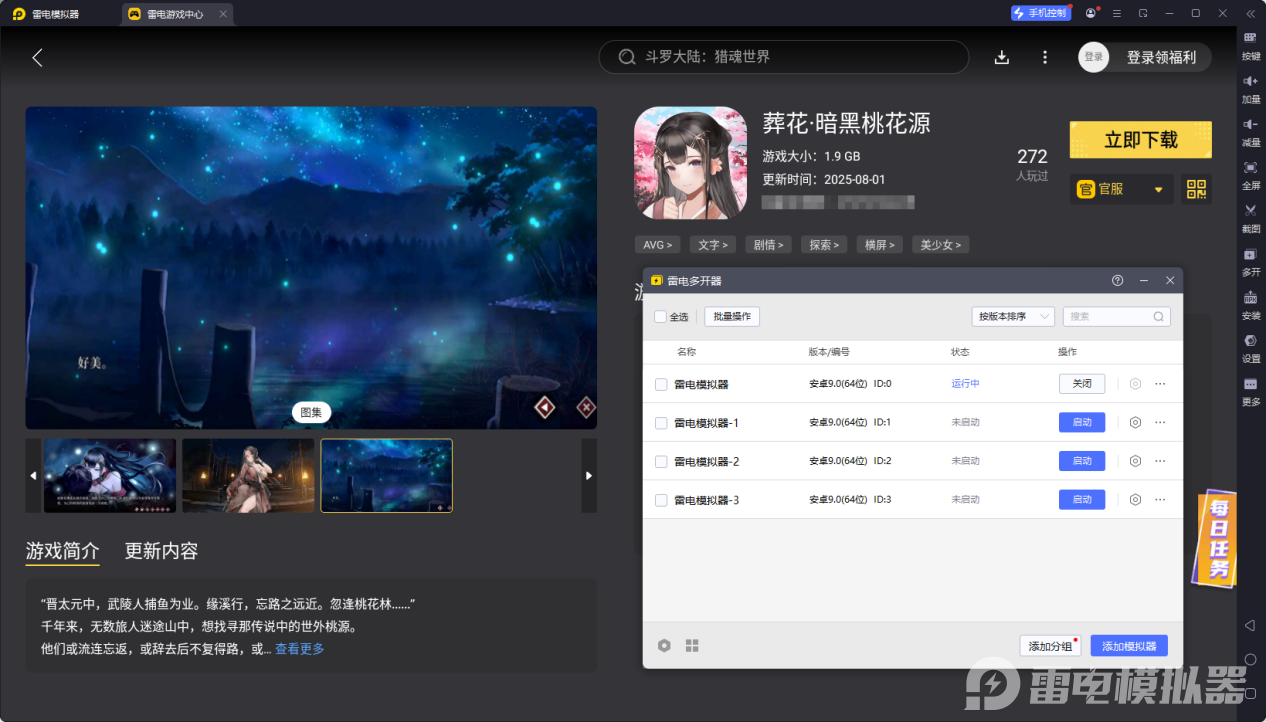This screenshot has height=722, width=1266.
Task: Click 启动 for 雷电模拟器-1
Action: (x=1082, y=422)
